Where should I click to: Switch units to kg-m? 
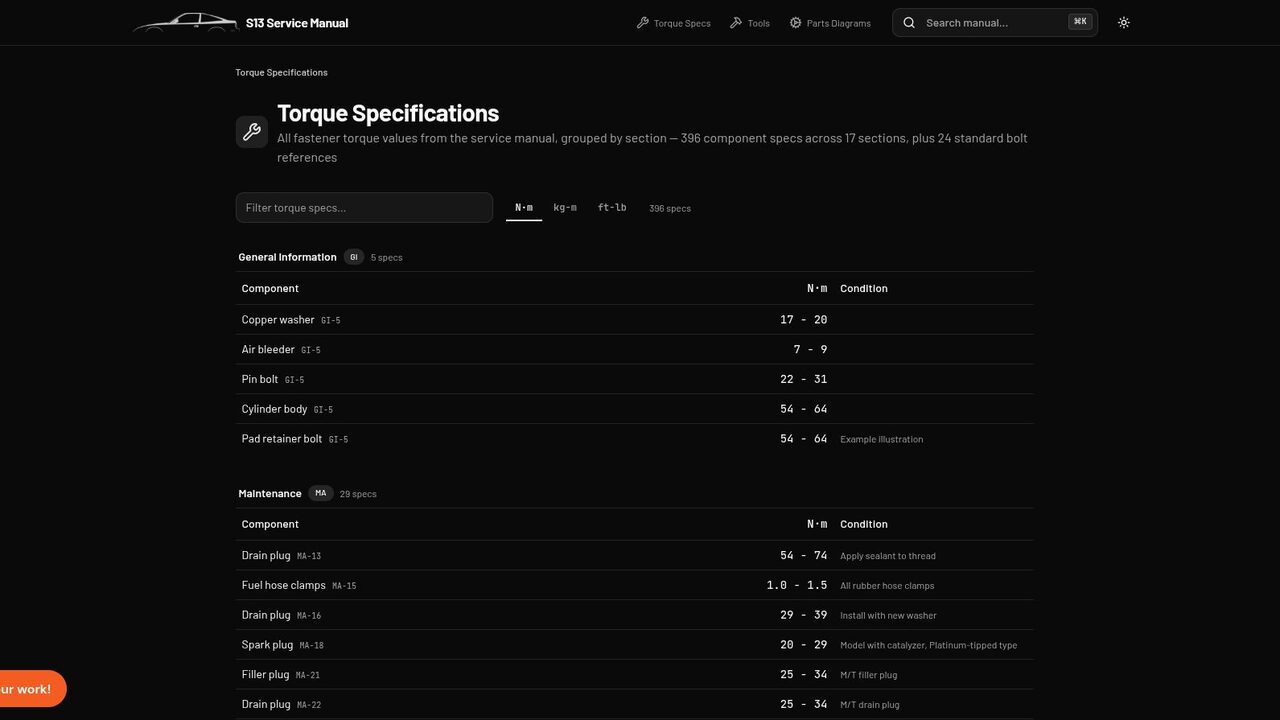click(x=565, y=208)
